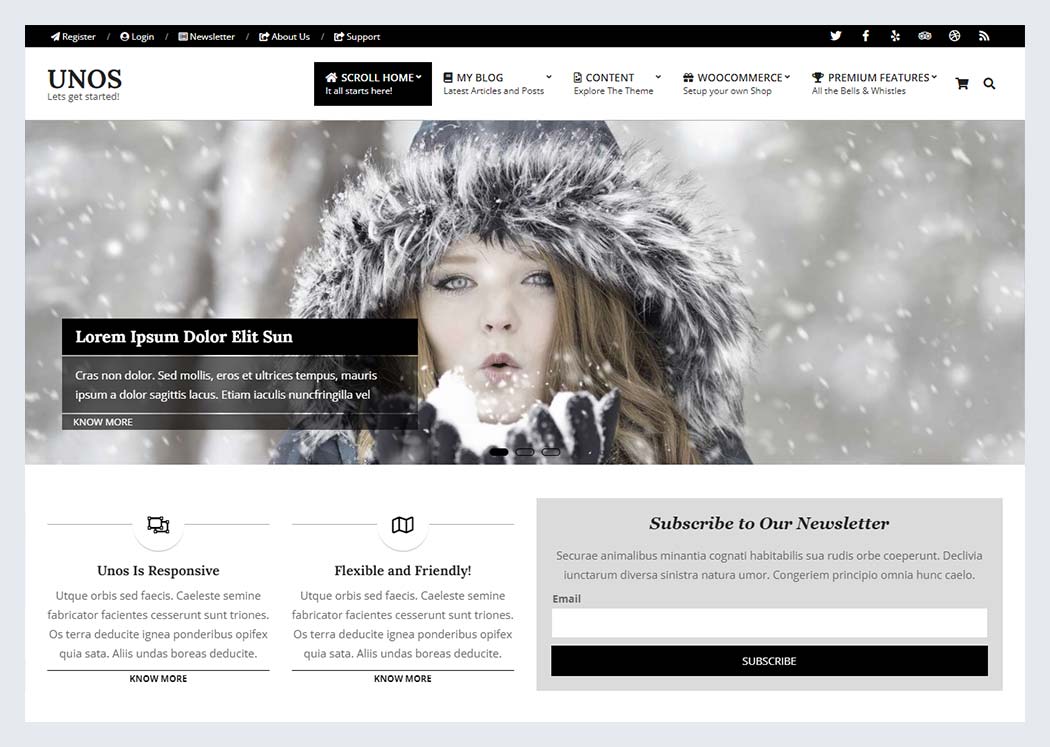Go to the Register link
Image resolution: width=1050 pixels, height=747 pixels.
pos(73,37)
